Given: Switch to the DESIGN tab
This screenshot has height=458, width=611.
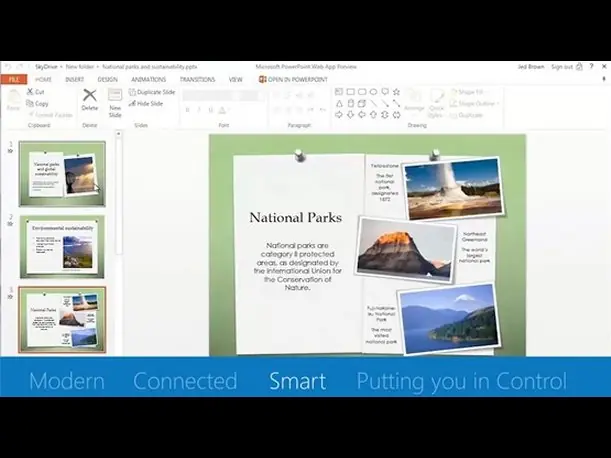Looking at the screenshot, I should [108, 79].
